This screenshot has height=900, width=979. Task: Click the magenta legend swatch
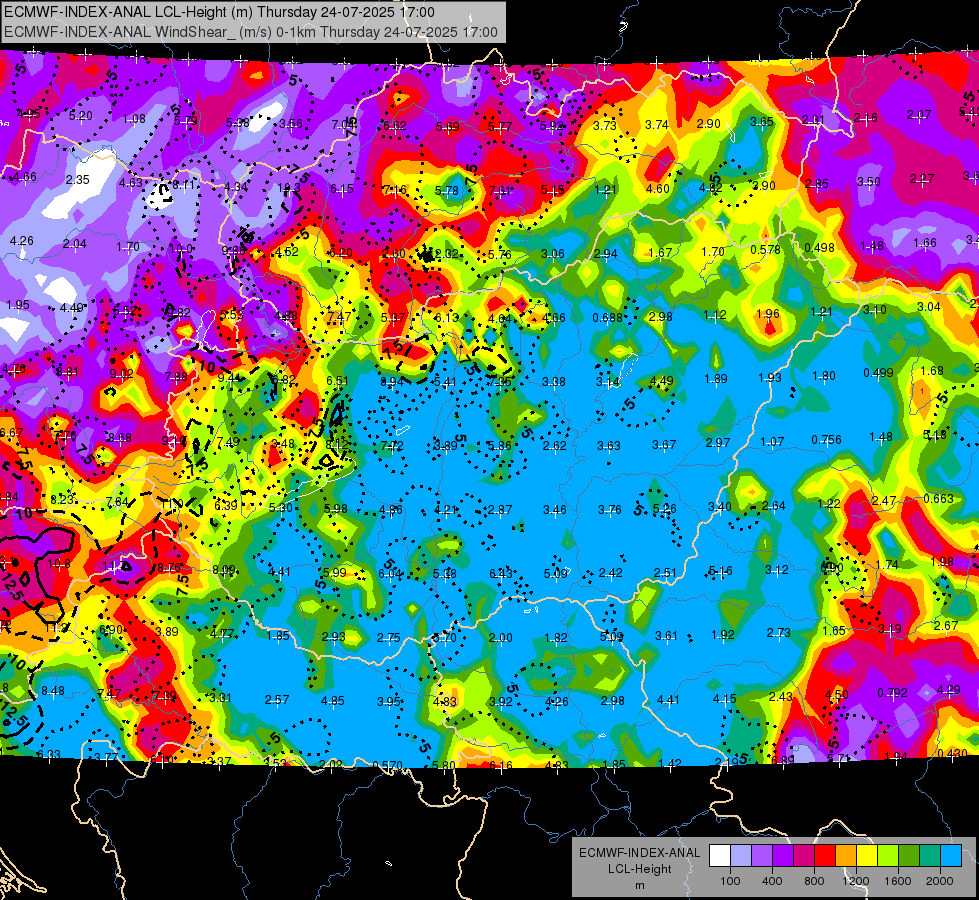(804, 855)
